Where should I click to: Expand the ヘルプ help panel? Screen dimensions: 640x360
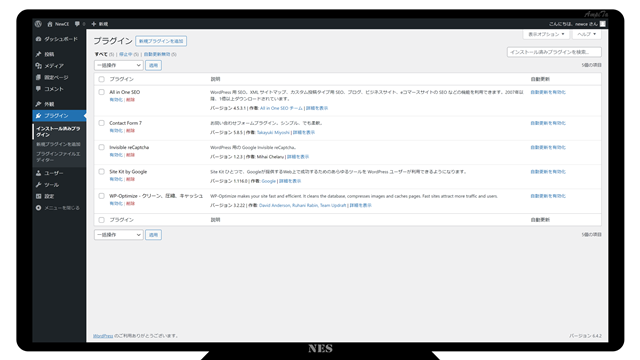[587, 34]
